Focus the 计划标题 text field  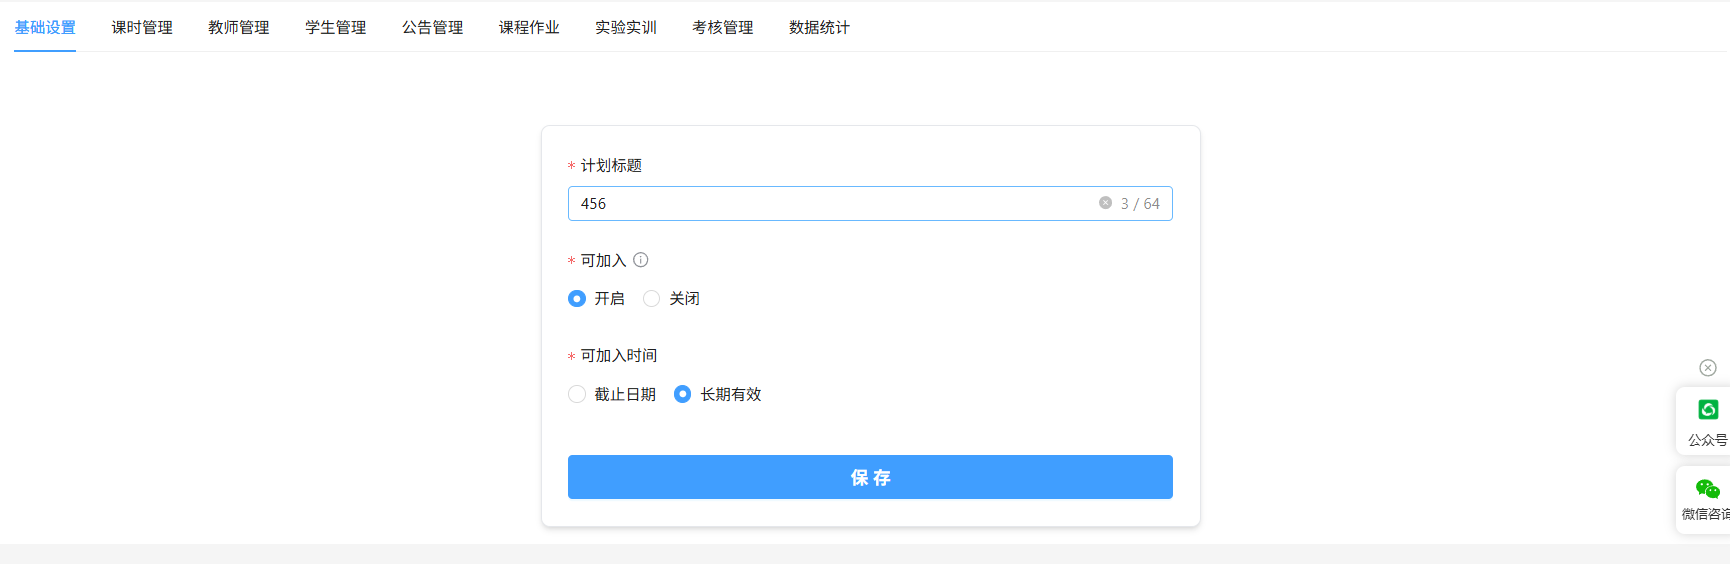click(x=830, y=204)
